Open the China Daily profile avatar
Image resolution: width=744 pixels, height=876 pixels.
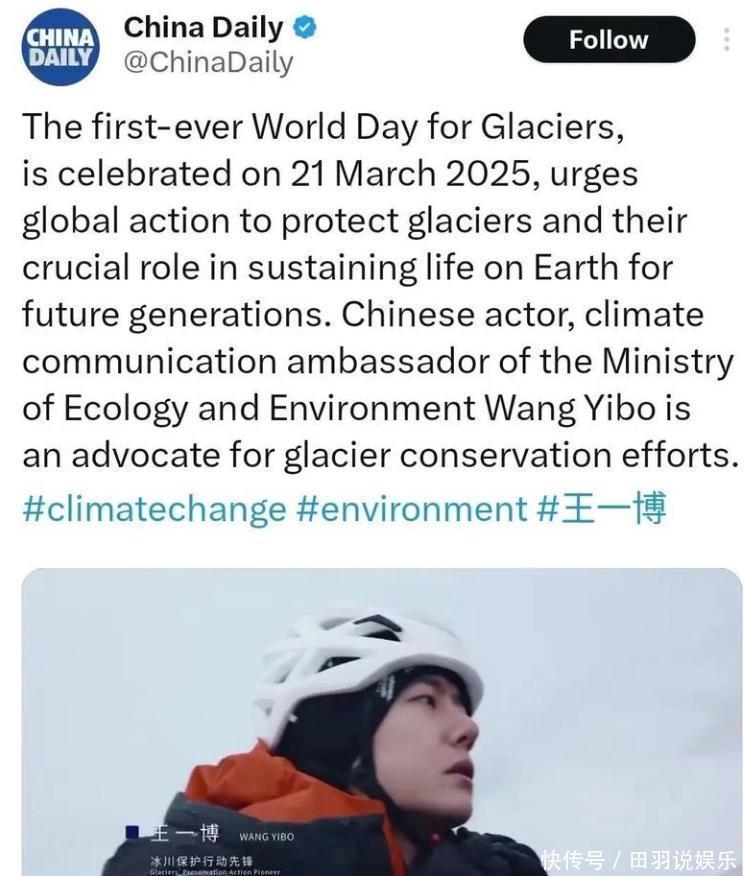[61, 47]
